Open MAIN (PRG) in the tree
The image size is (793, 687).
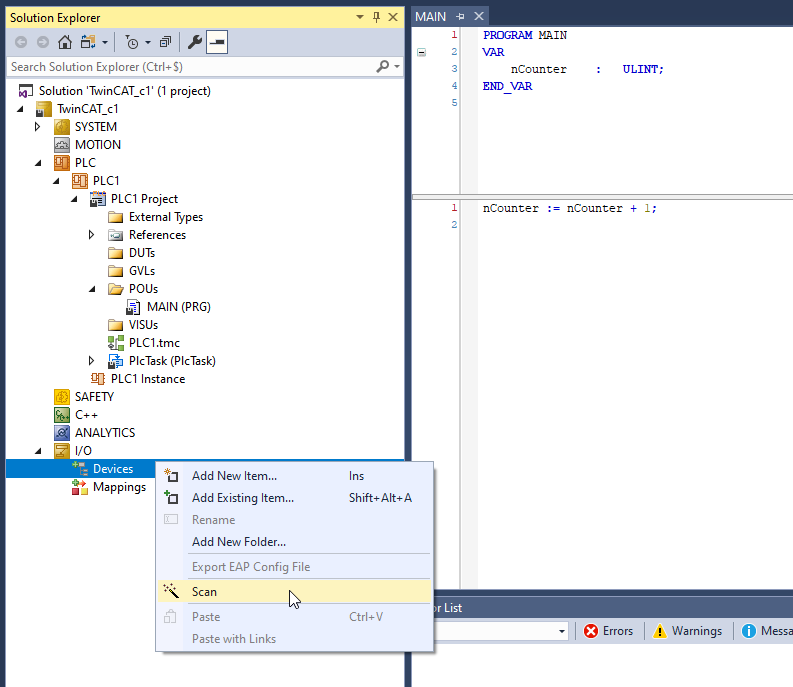pos(178,307)
